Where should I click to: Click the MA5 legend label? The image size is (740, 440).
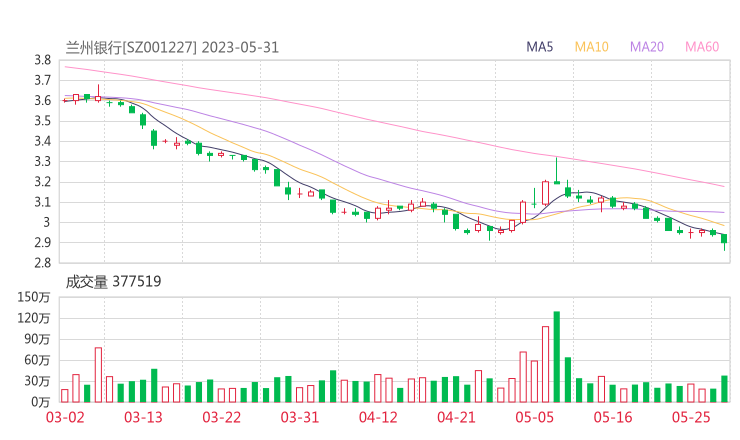pyautogui.click(x=539, y=47)
